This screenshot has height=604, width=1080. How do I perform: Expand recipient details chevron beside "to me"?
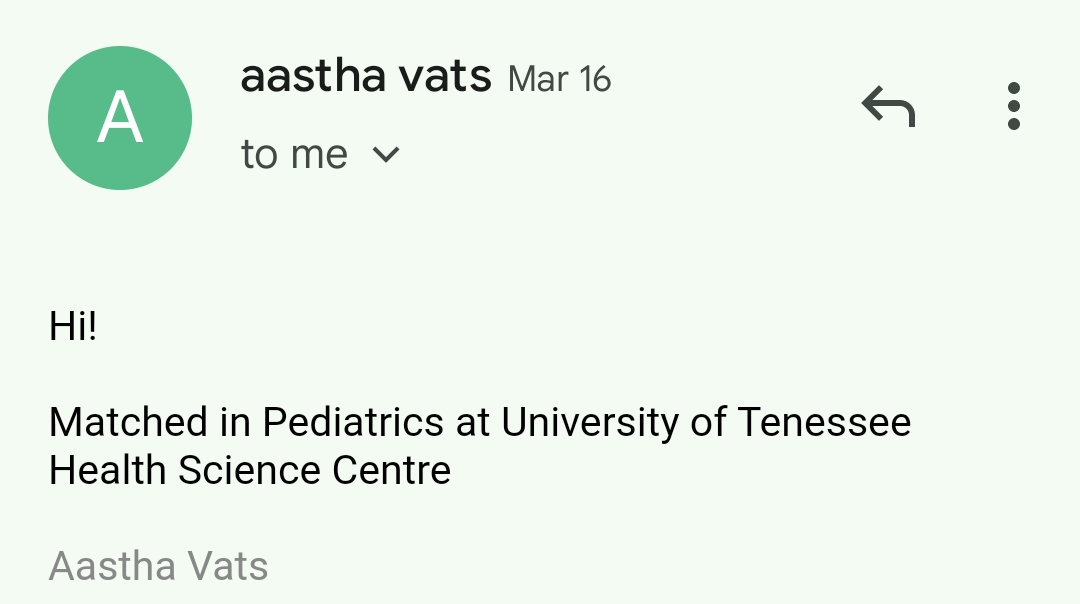[x=386, y=155]
